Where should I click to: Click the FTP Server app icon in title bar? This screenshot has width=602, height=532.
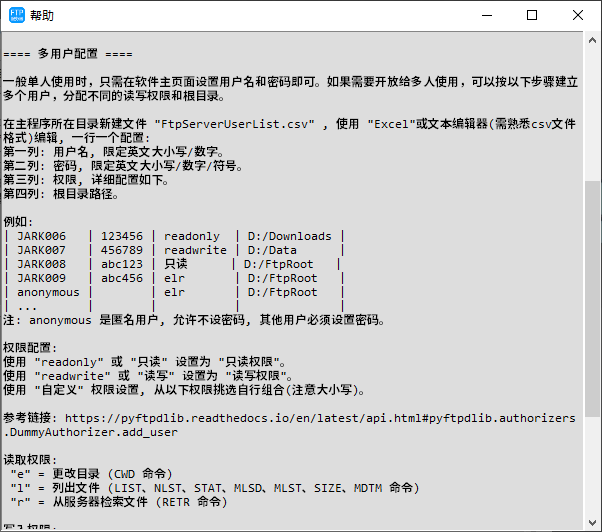click(15, 15)
